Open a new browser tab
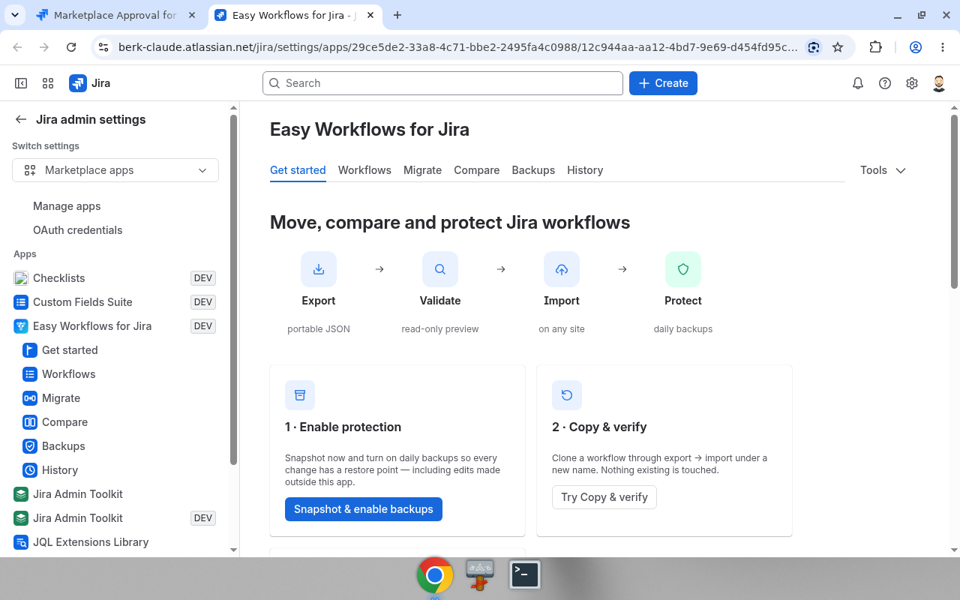The image size is (960, 600). pos(397,15)
